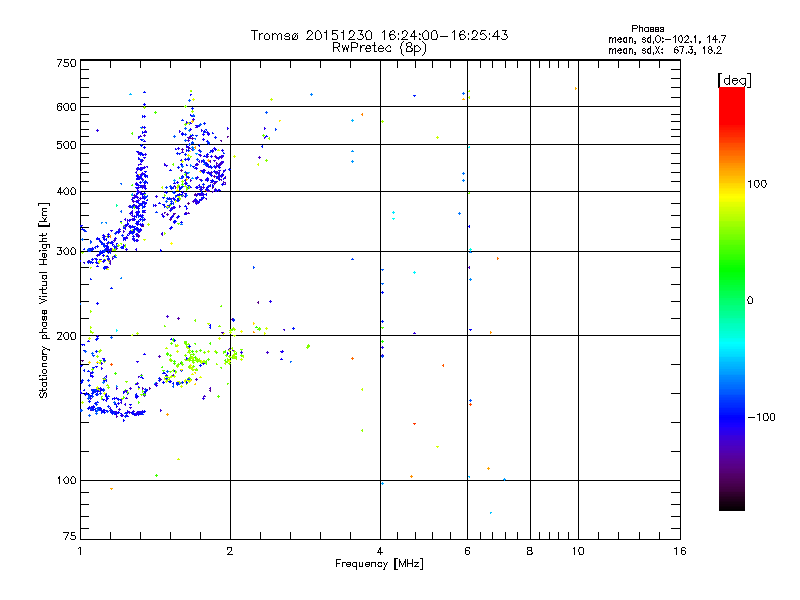Click the frequency tick label "16"
800x600 pixels.
click(680, 551)
